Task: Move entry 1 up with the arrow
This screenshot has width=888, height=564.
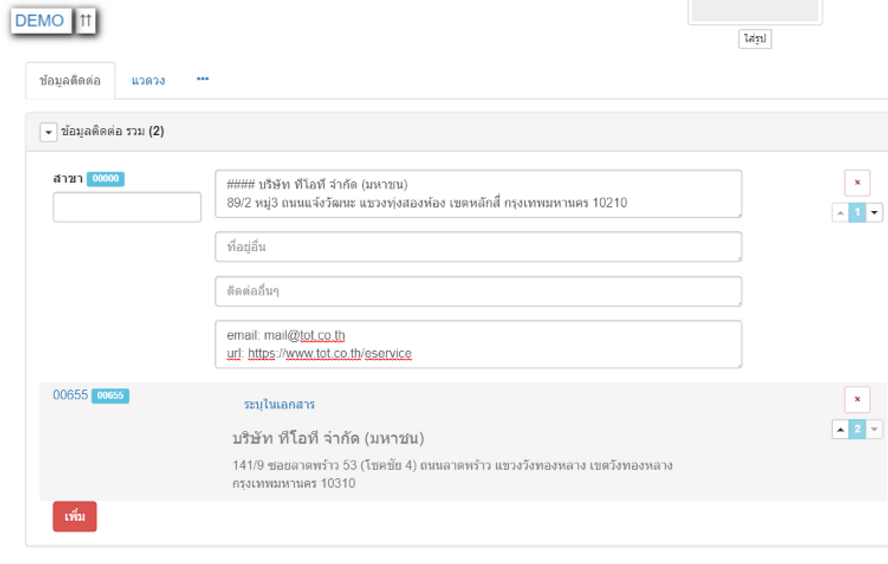Action: point(840,213)
